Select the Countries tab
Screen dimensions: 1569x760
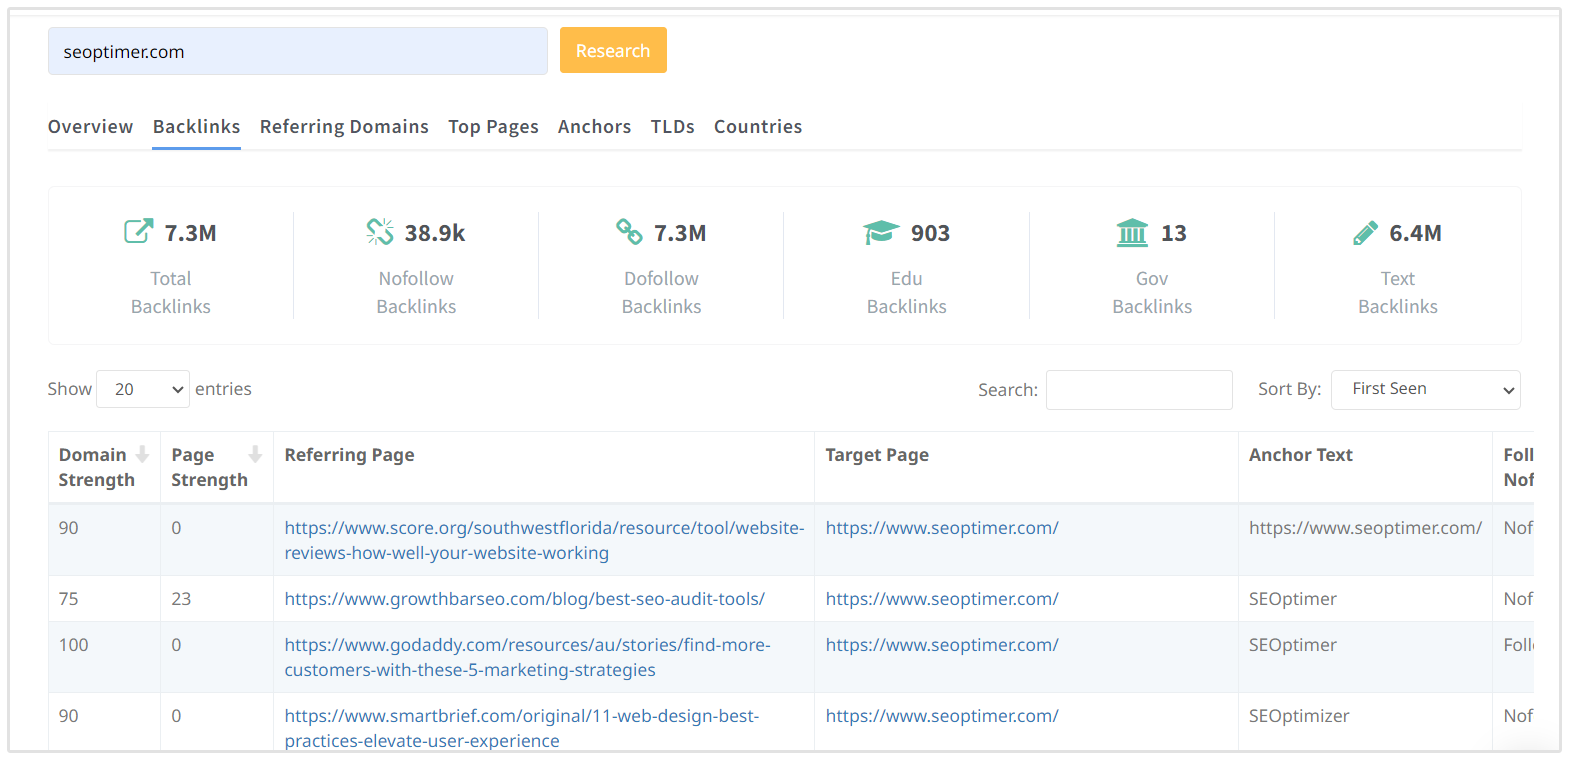tap(757, 127)
